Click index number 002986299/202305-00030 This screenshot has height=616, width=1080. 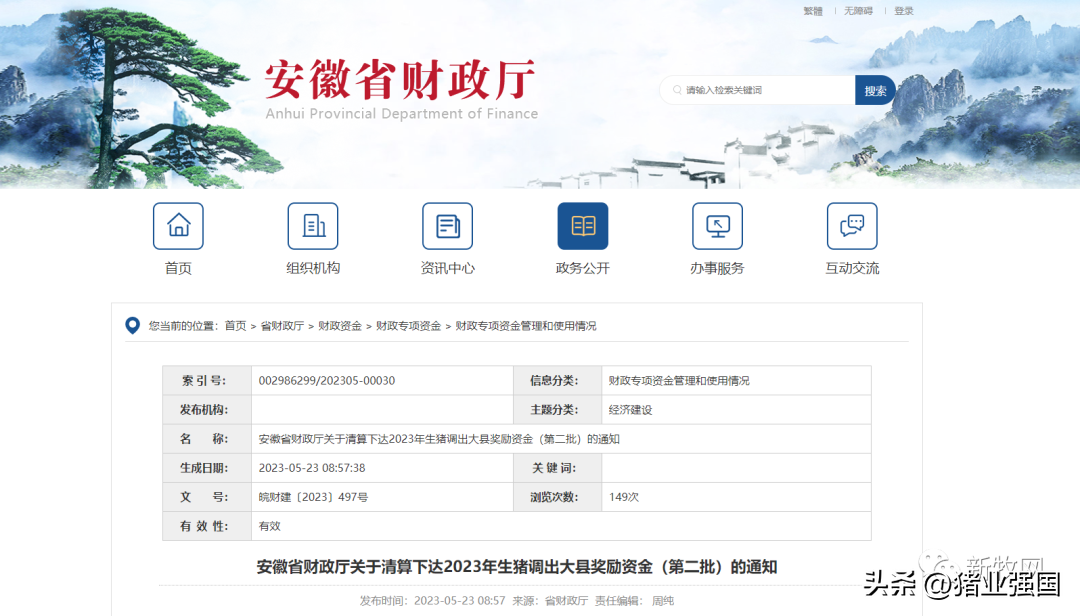(x=326, y=380)
